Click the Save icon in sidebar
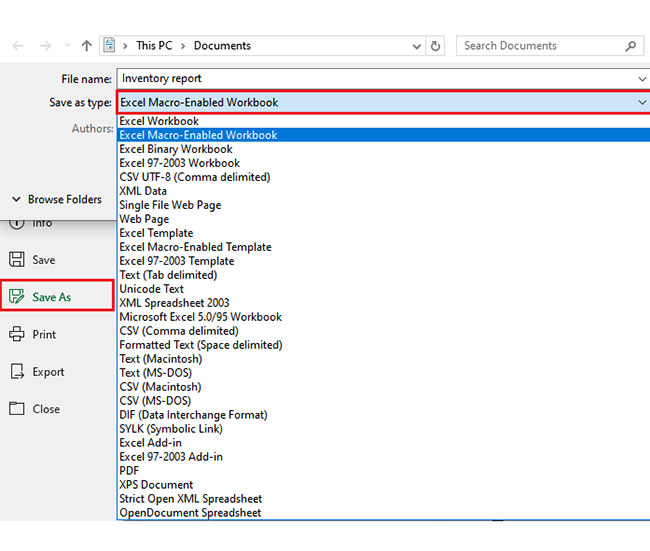The image size is (650, 551). 17,260
